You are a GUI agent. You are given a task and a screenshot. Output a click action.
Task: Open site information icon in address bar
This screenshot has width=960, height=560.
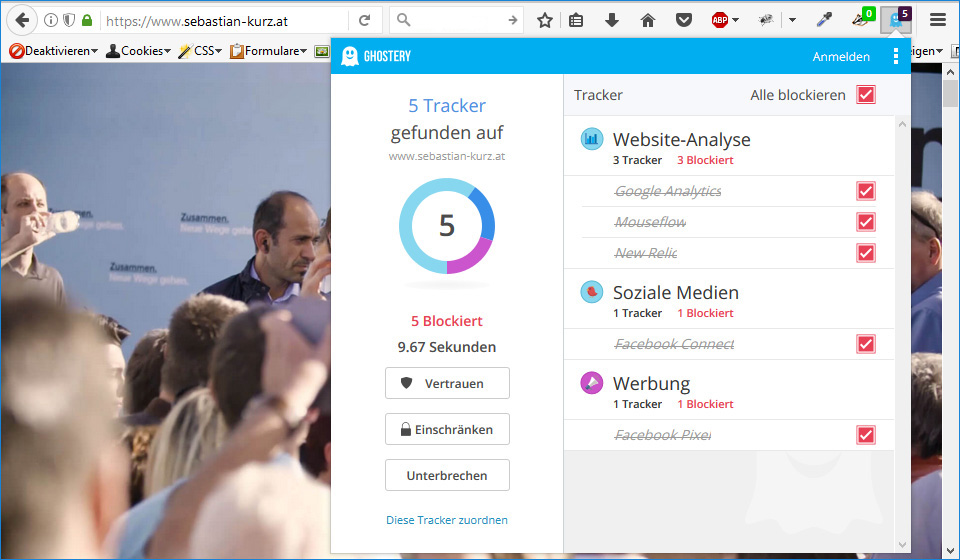(x=51, y=20)
